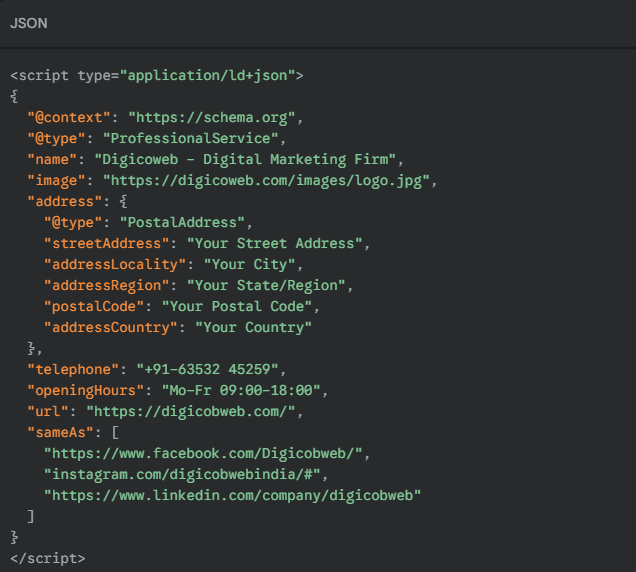636x572 pixels.
Task: Click the "Your Country" value
Action: [254, 327]
